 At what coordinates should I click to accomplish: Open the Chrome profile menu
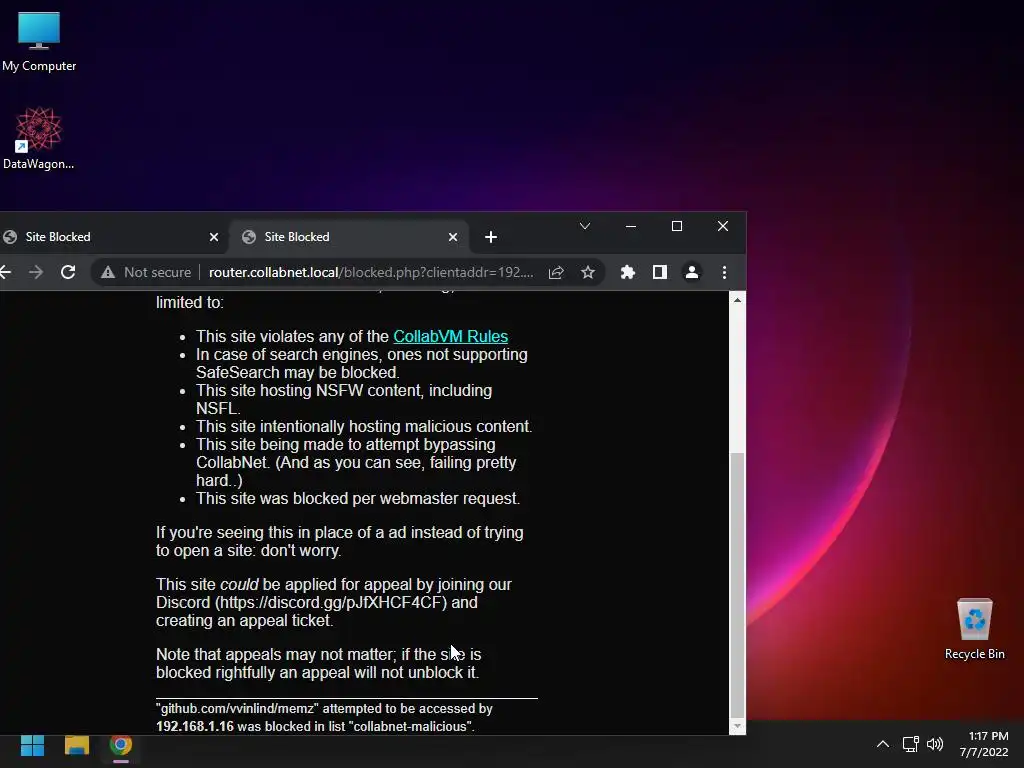tap(692, 272)
